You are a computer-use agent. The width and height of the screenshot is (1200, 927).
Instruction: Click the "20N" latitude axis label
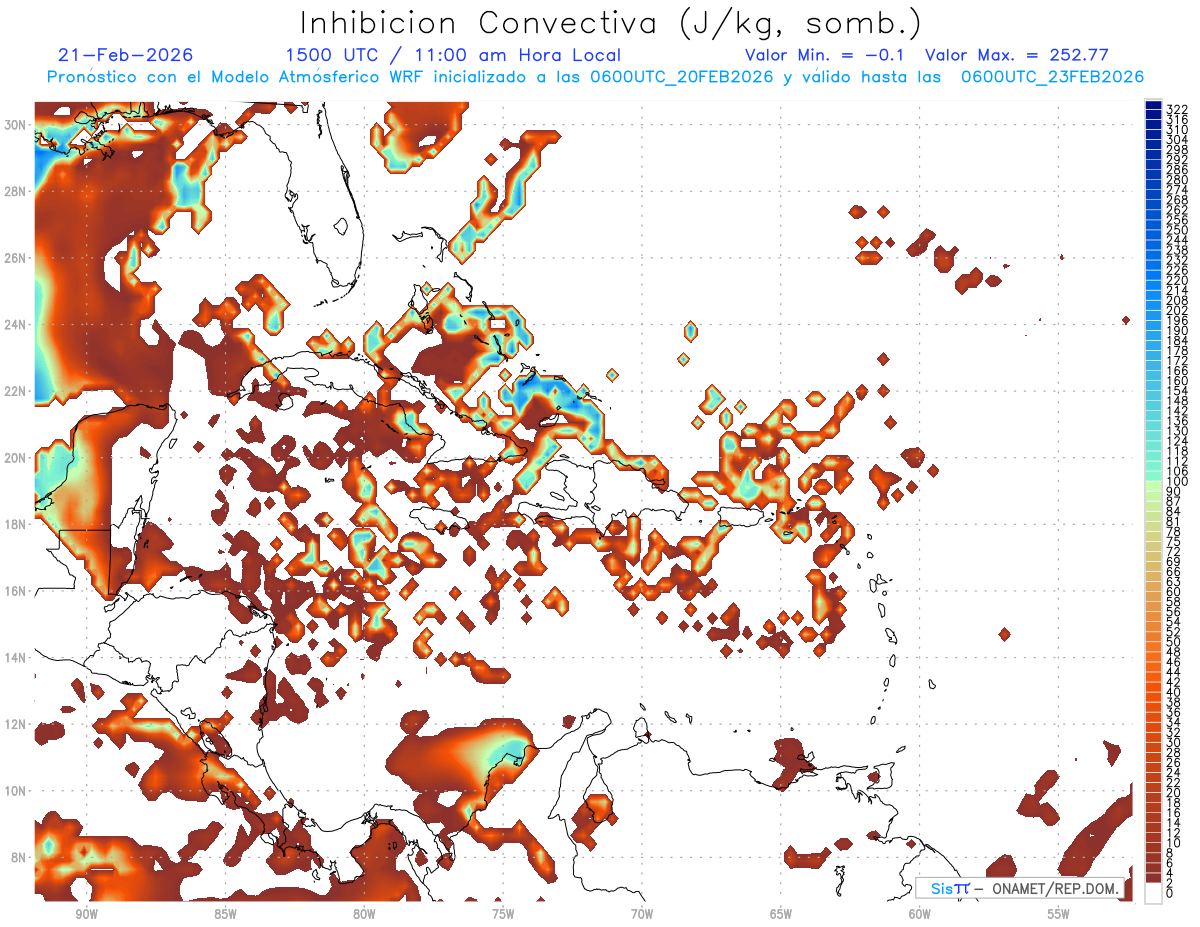coord(14,458)
